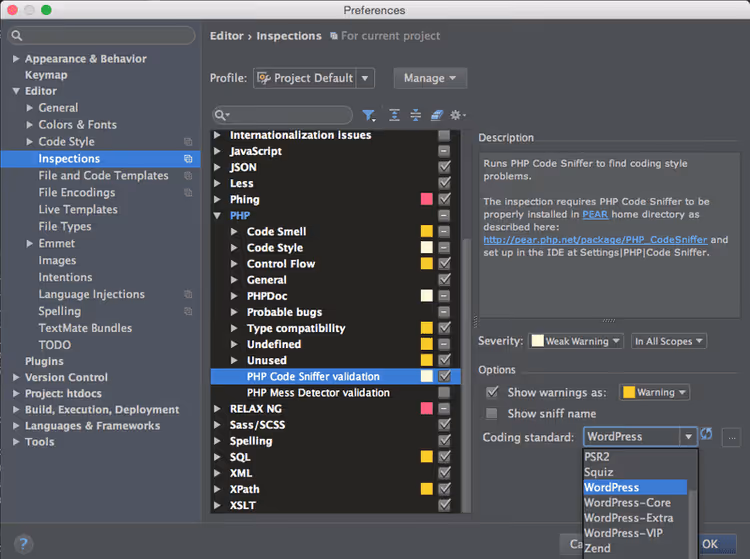Click the Manage profile button
Image resolution: width=750 pixels, height=559 pixels.
click(x=430, y=78)
